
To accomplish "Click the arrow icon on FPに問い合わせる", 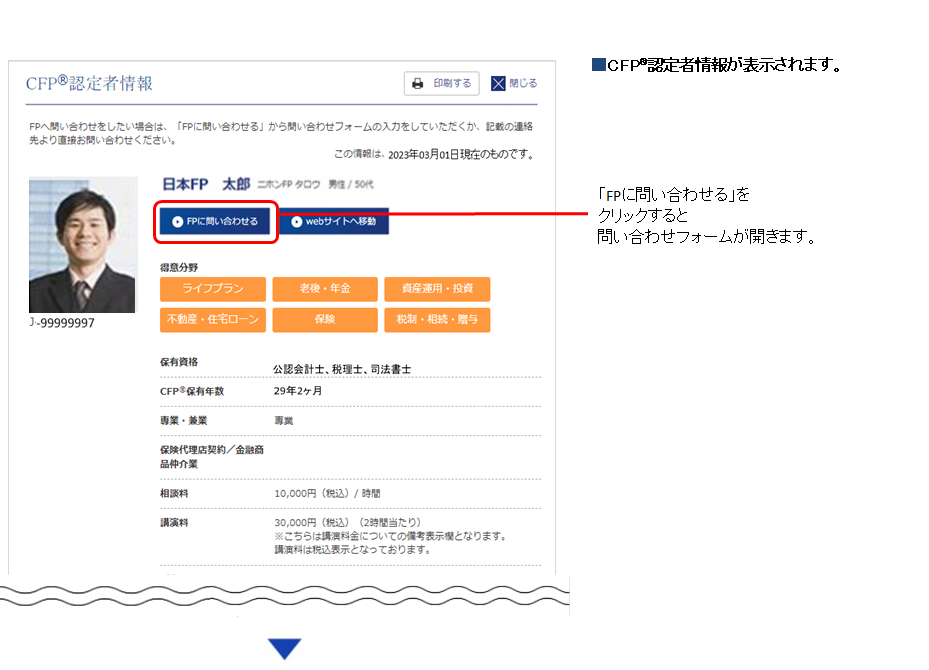I will (177, 222).
